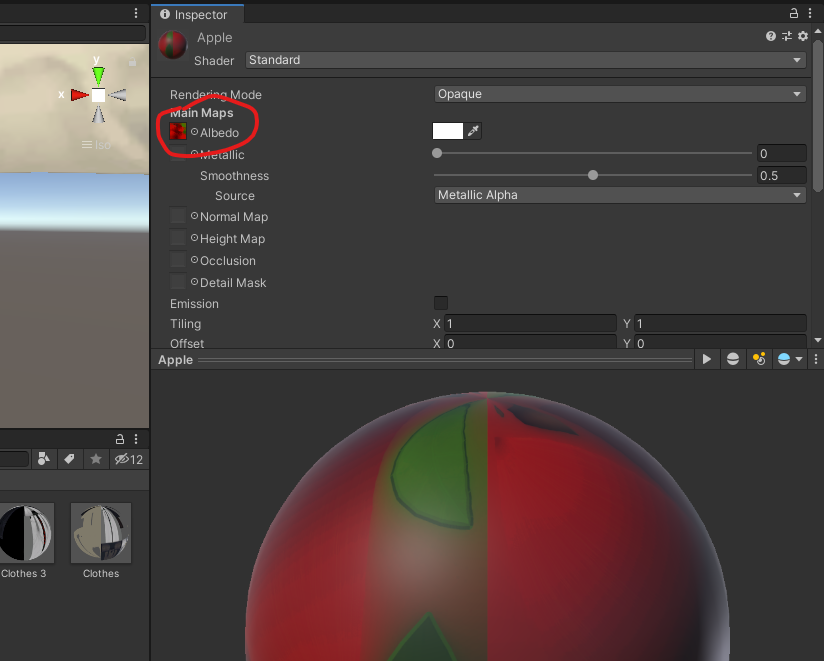Click the Inspector vertical scrollbar thumb

[818, 116]
